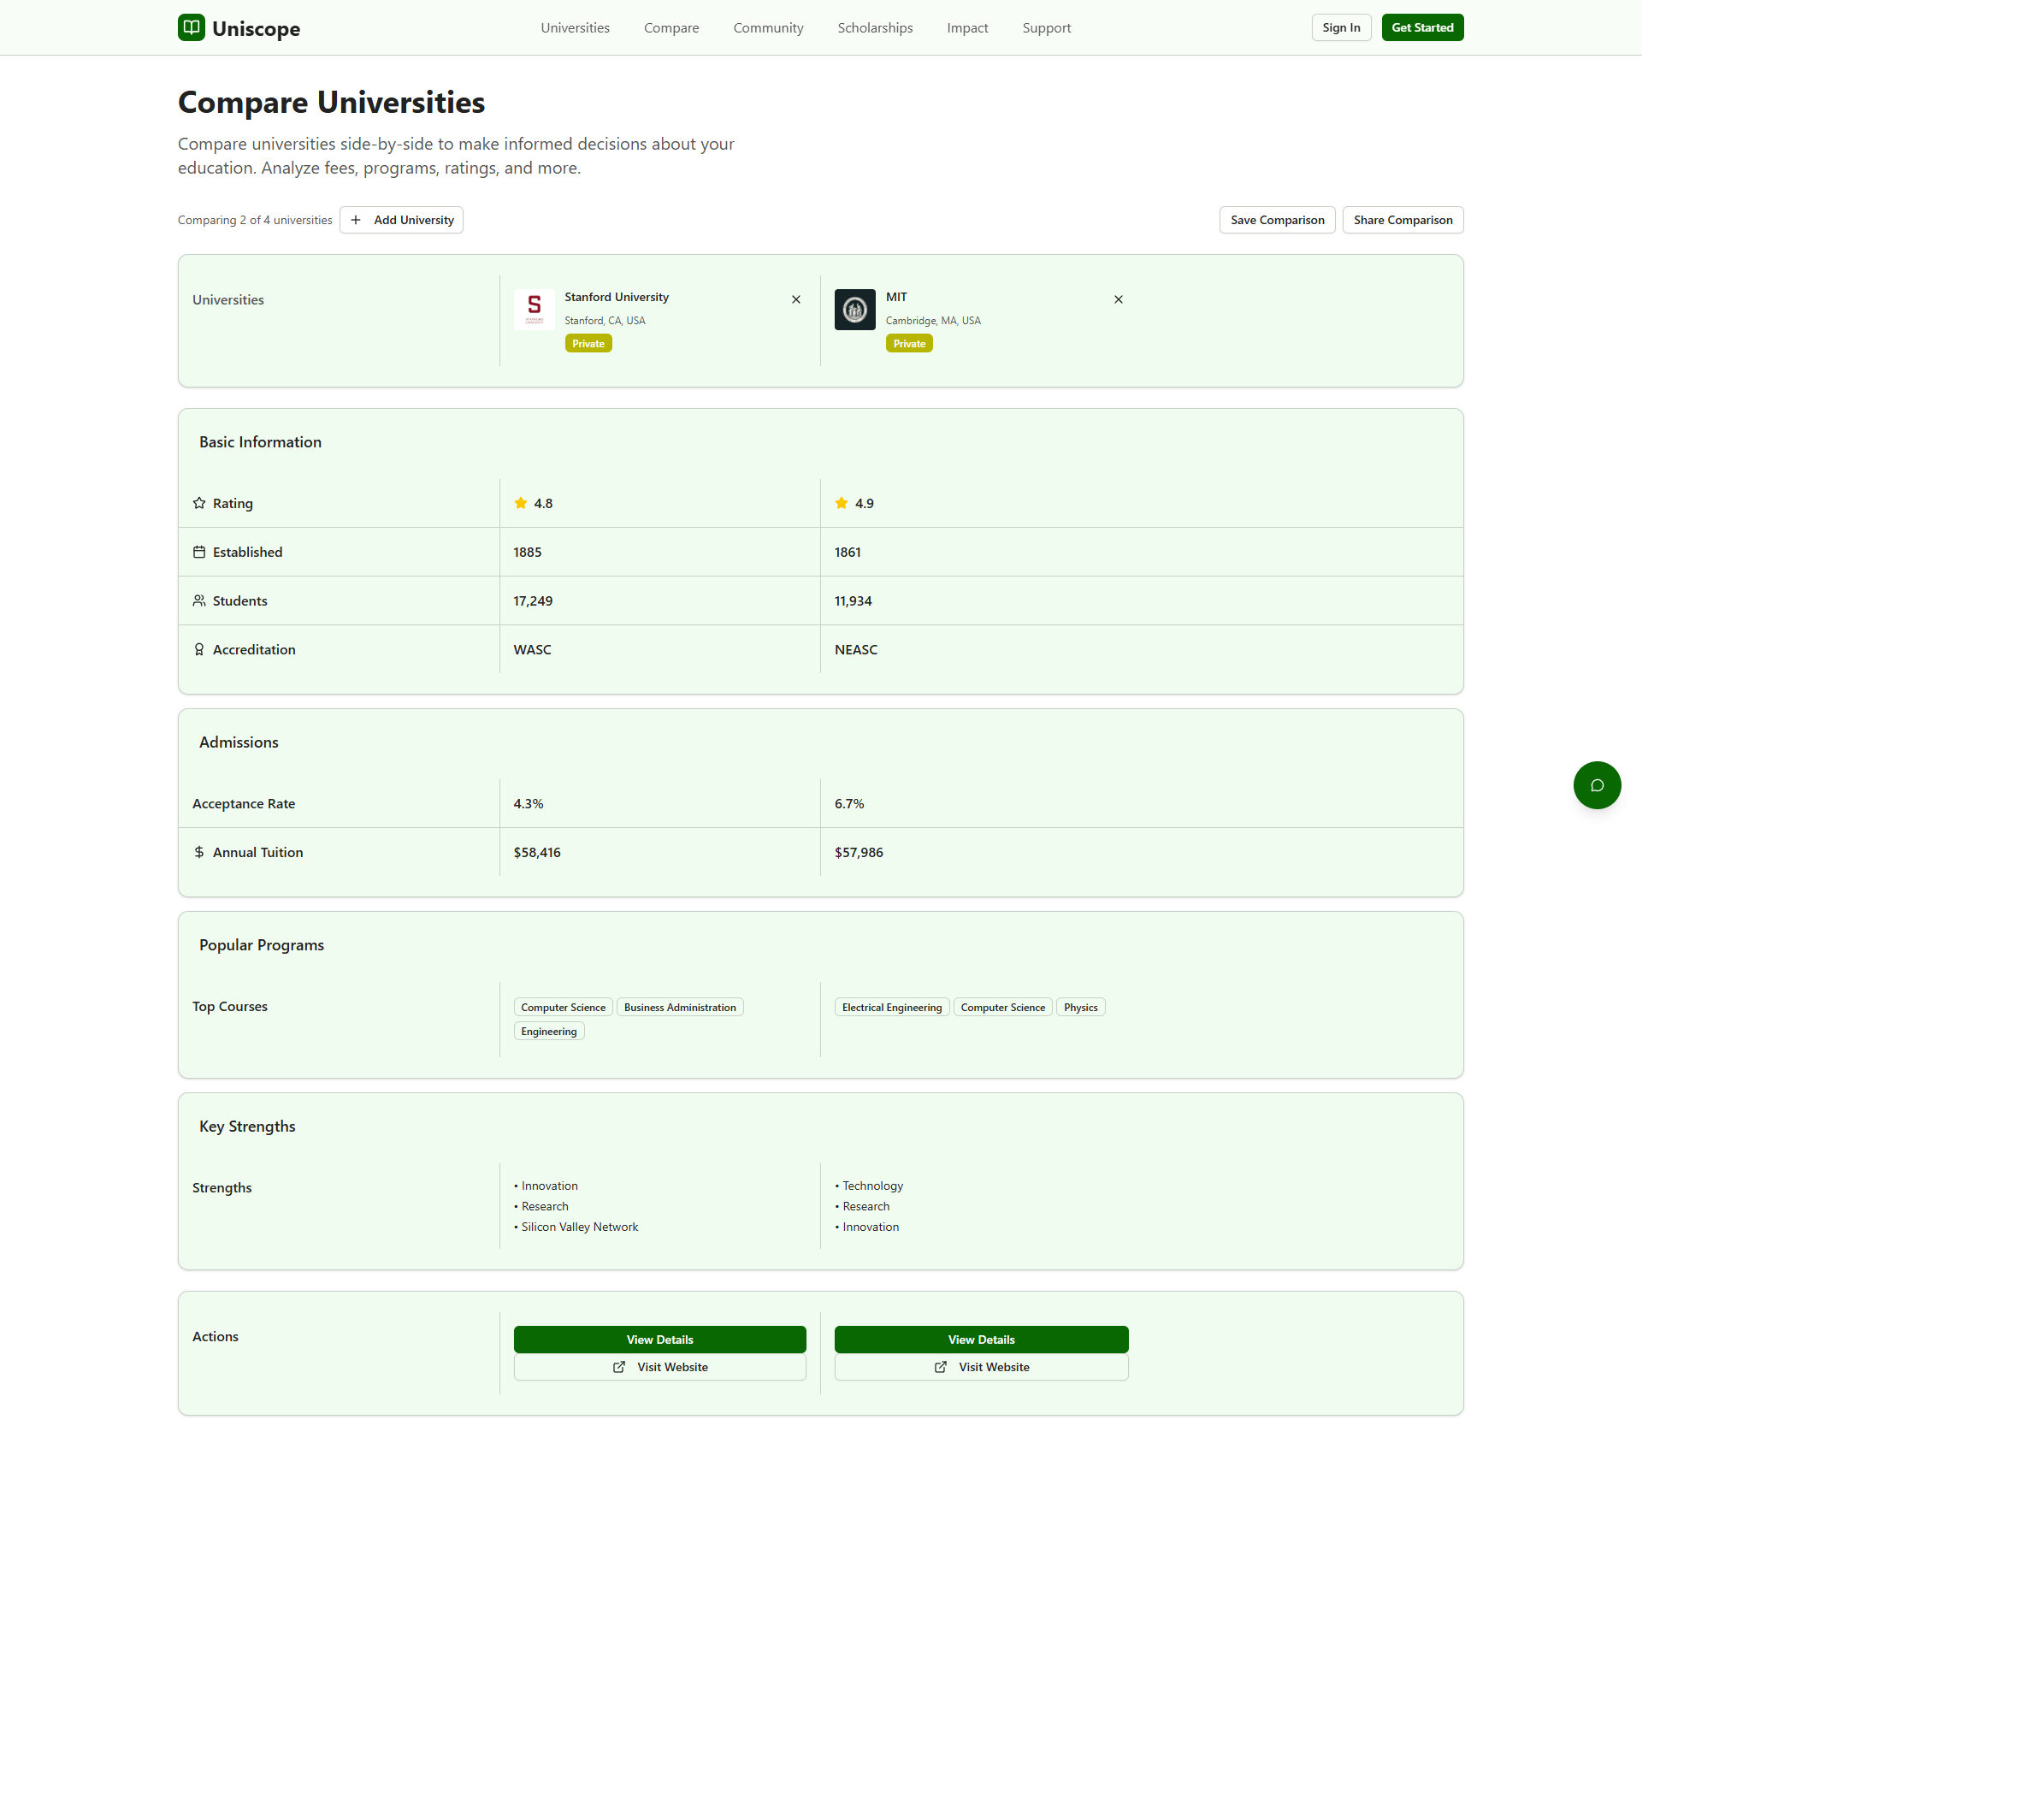The image size is (2044, 1804).
Task: Click the external-link icon on MIT's Visit Website
Action: (940, 1367)
